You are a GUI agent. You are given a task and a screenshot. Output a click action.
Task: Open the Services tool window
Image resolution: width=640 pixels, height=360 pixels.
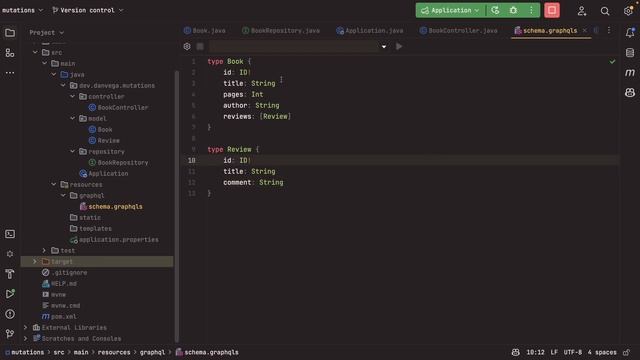[10, 254]
